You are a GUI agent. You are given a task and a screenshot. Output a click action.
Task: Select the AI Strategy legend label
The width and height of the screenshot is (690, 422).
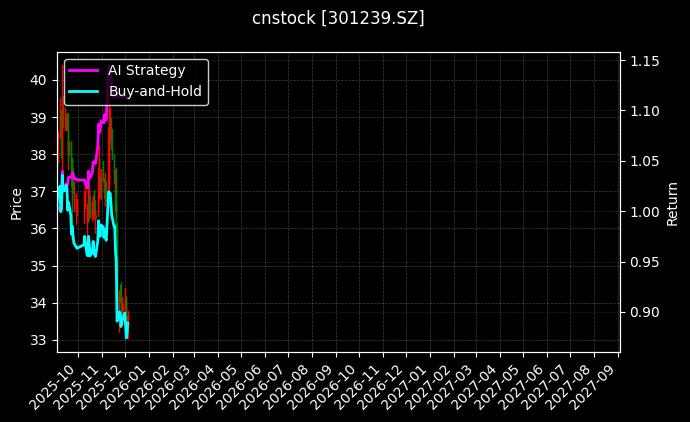146,71
